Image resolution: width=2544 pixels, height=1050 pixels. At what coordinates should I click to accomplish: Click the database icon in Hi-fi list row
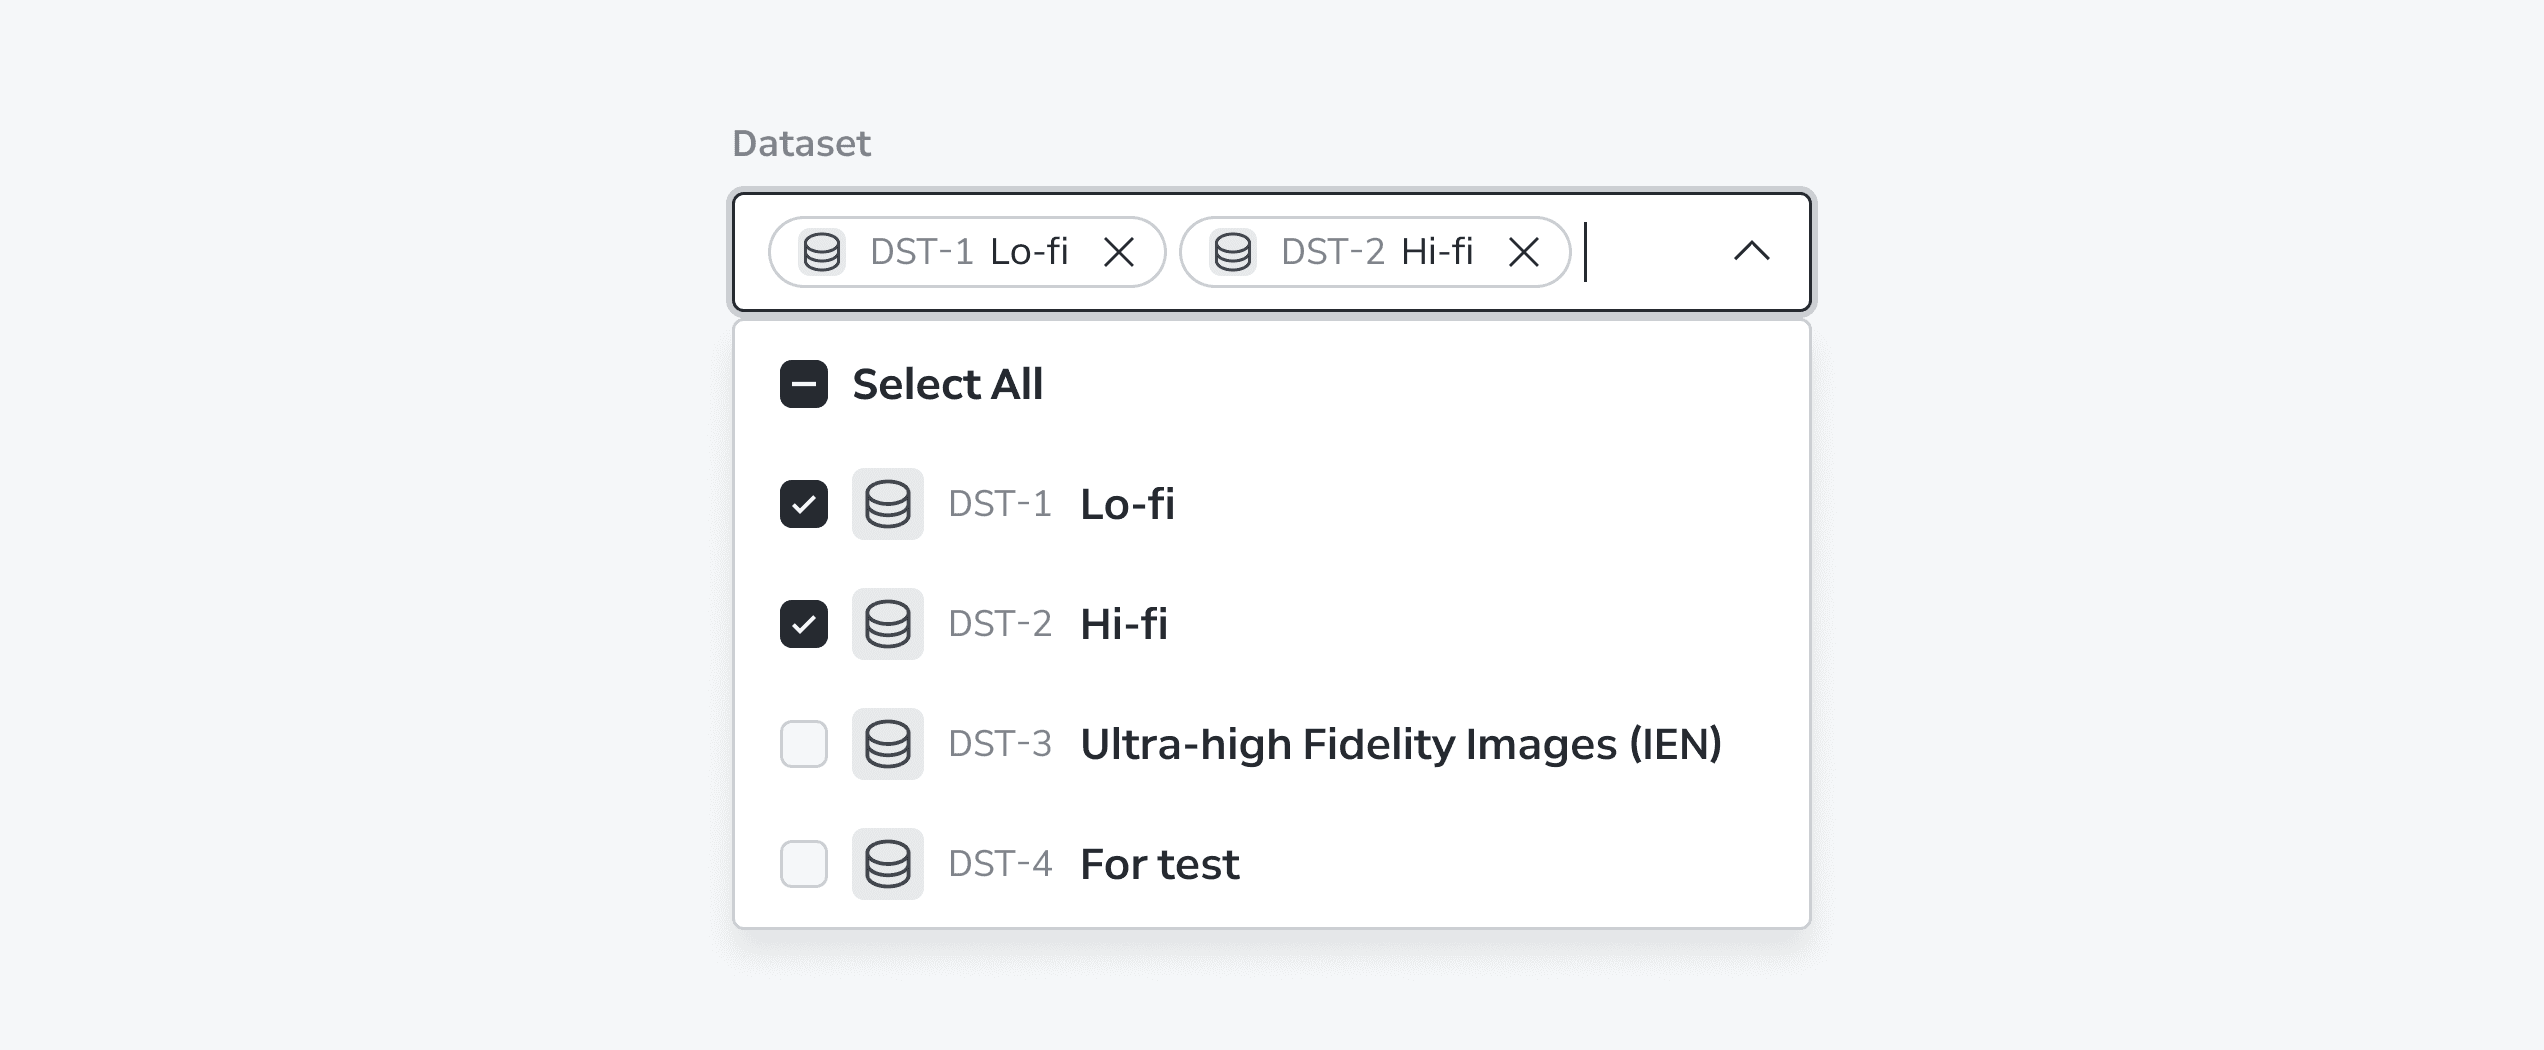tap(888, 624)
